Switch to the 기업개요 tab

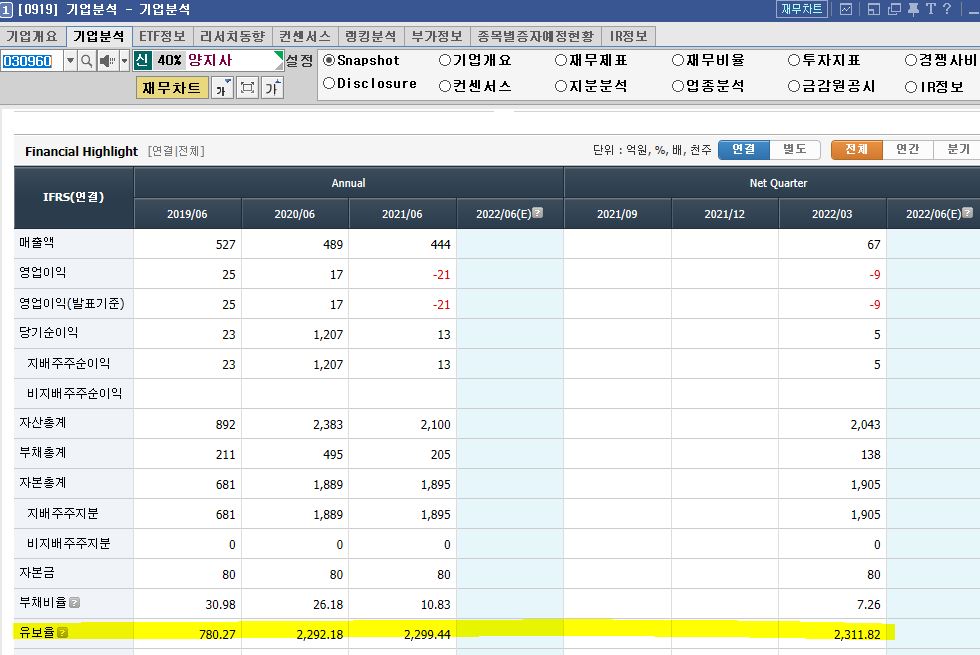pos(31,36)
